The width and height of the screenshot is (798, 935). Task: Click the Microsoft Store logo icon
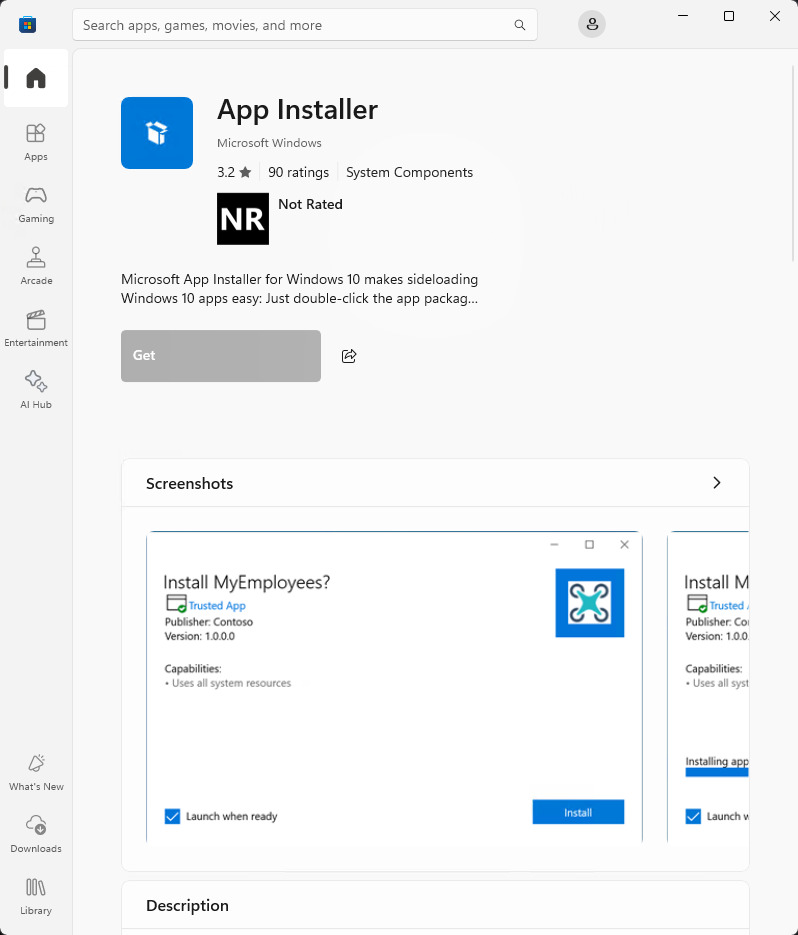coord(27,25)
